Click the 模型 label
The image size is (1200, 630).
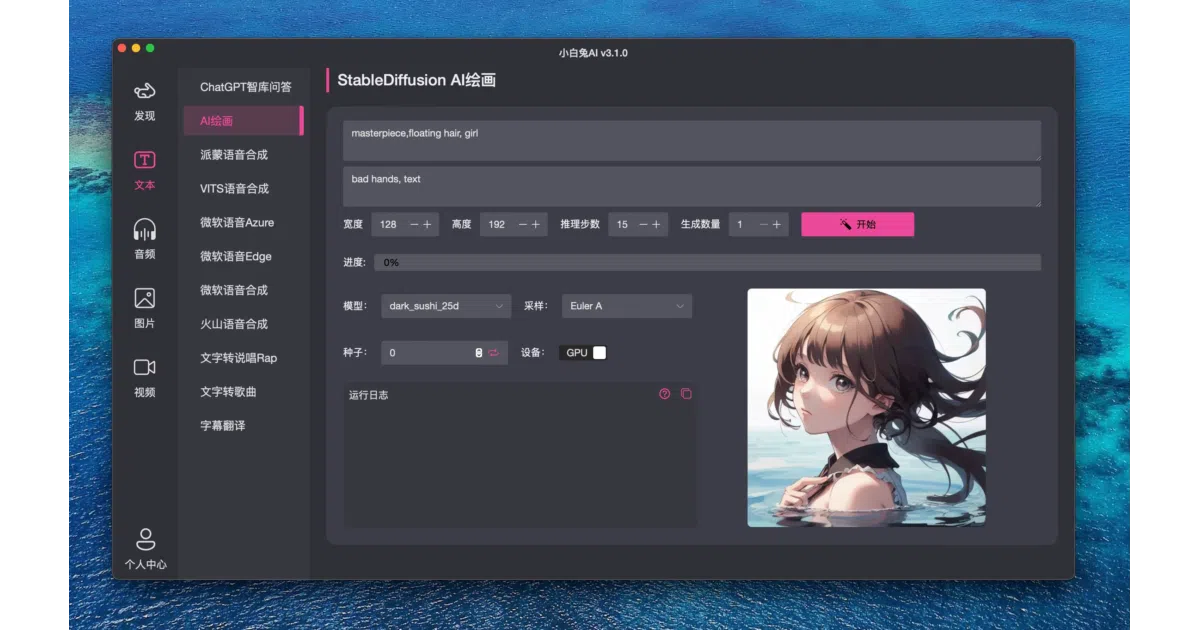(355, 306)
